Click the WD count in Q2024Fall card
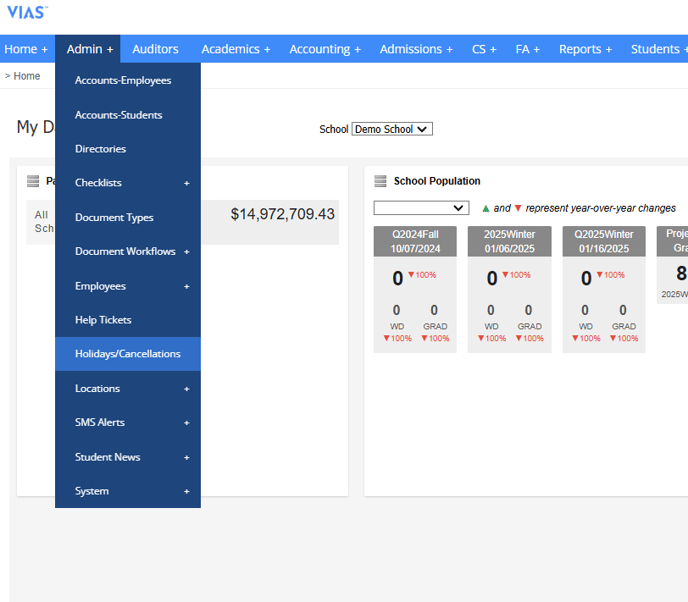The image size is (688, 602). 396,310
